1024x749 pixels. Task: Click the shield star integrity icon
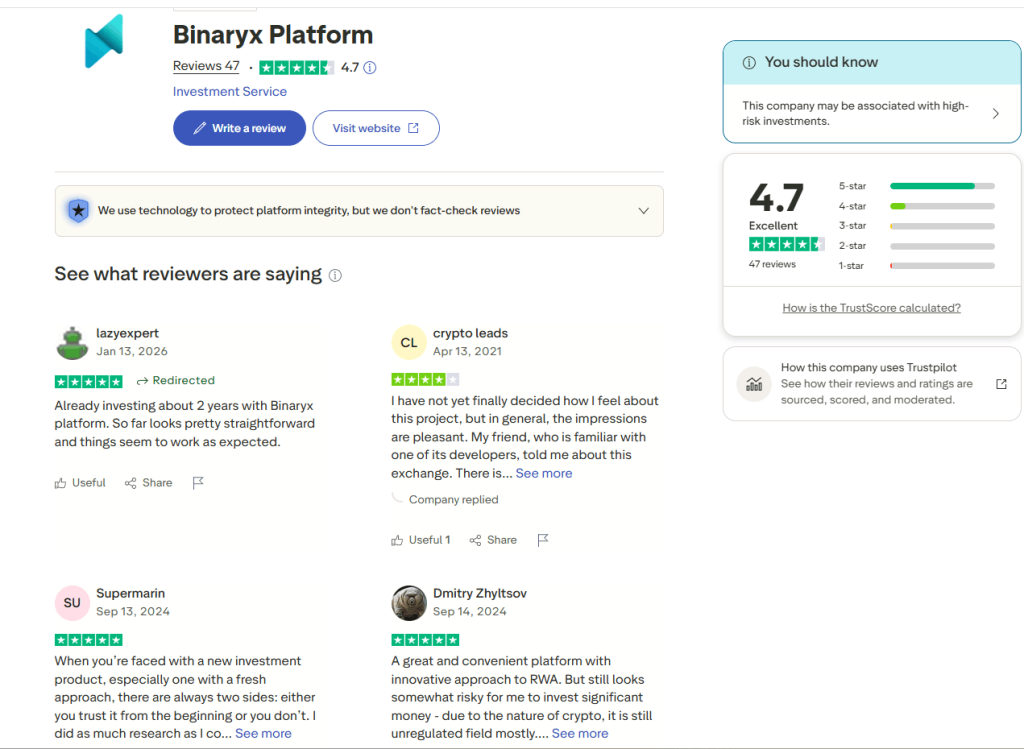click(78, 210)
